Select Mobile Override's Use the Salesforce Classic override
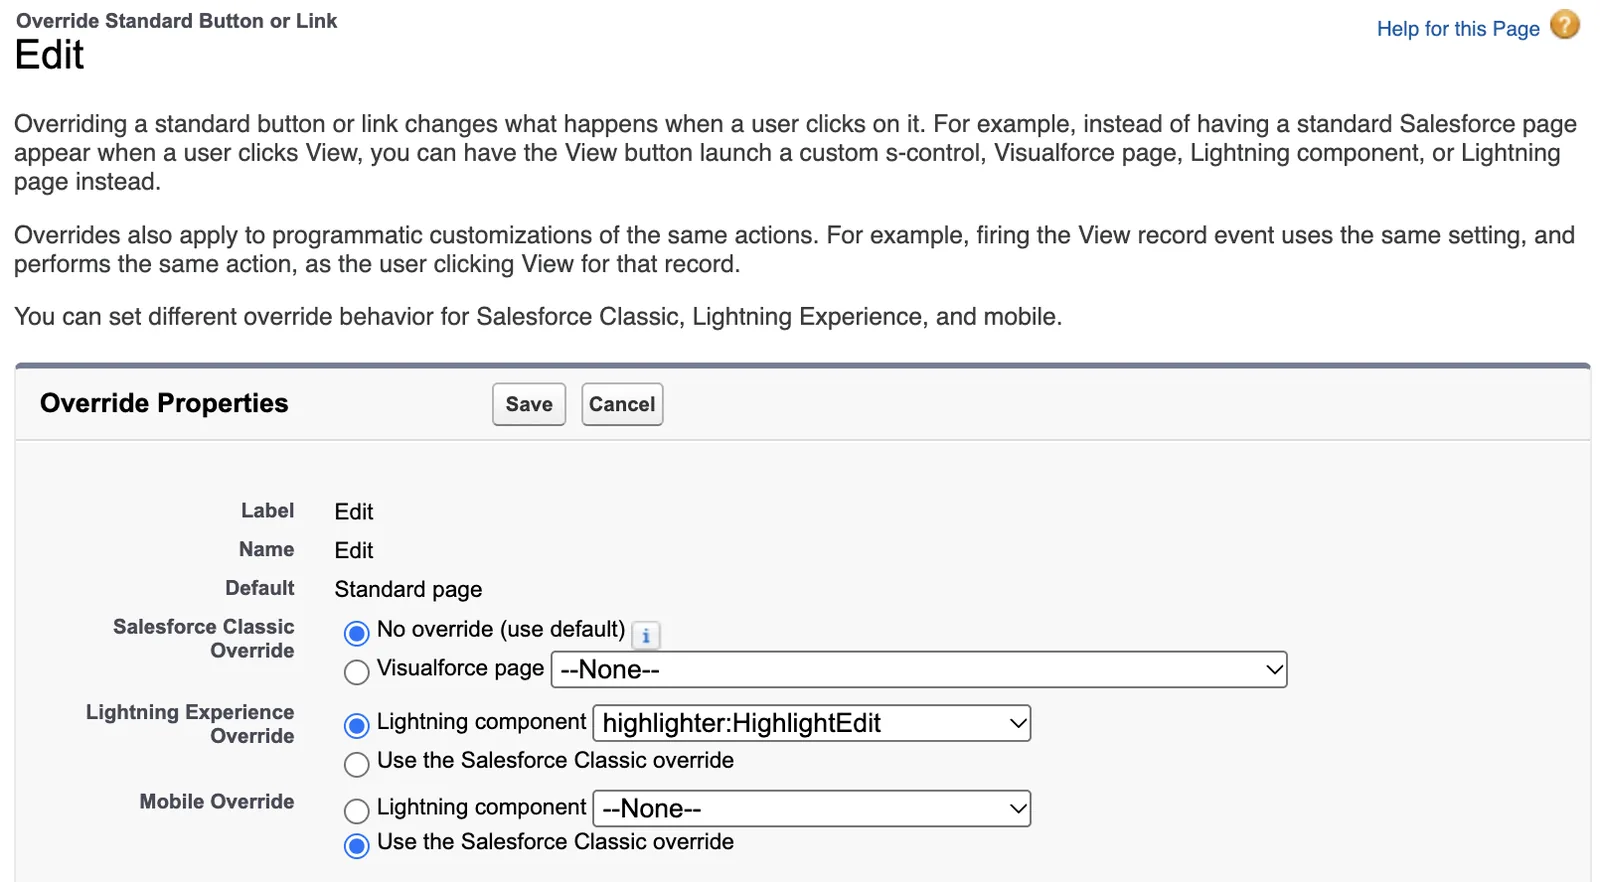1600x882 pixels. click(356, 846)
